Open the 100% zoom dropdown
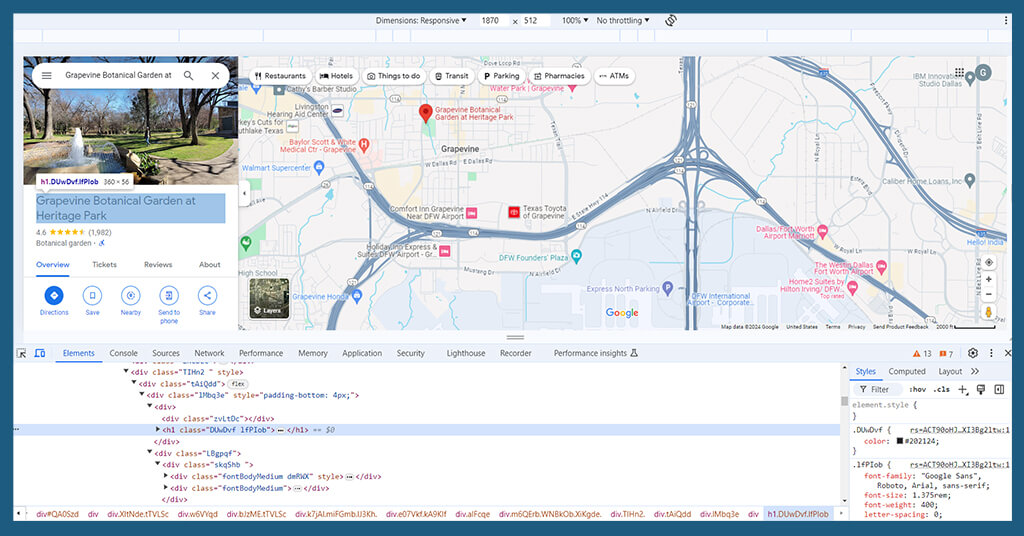This screenshot has height=536, width=1024. [x=575, y=21]
